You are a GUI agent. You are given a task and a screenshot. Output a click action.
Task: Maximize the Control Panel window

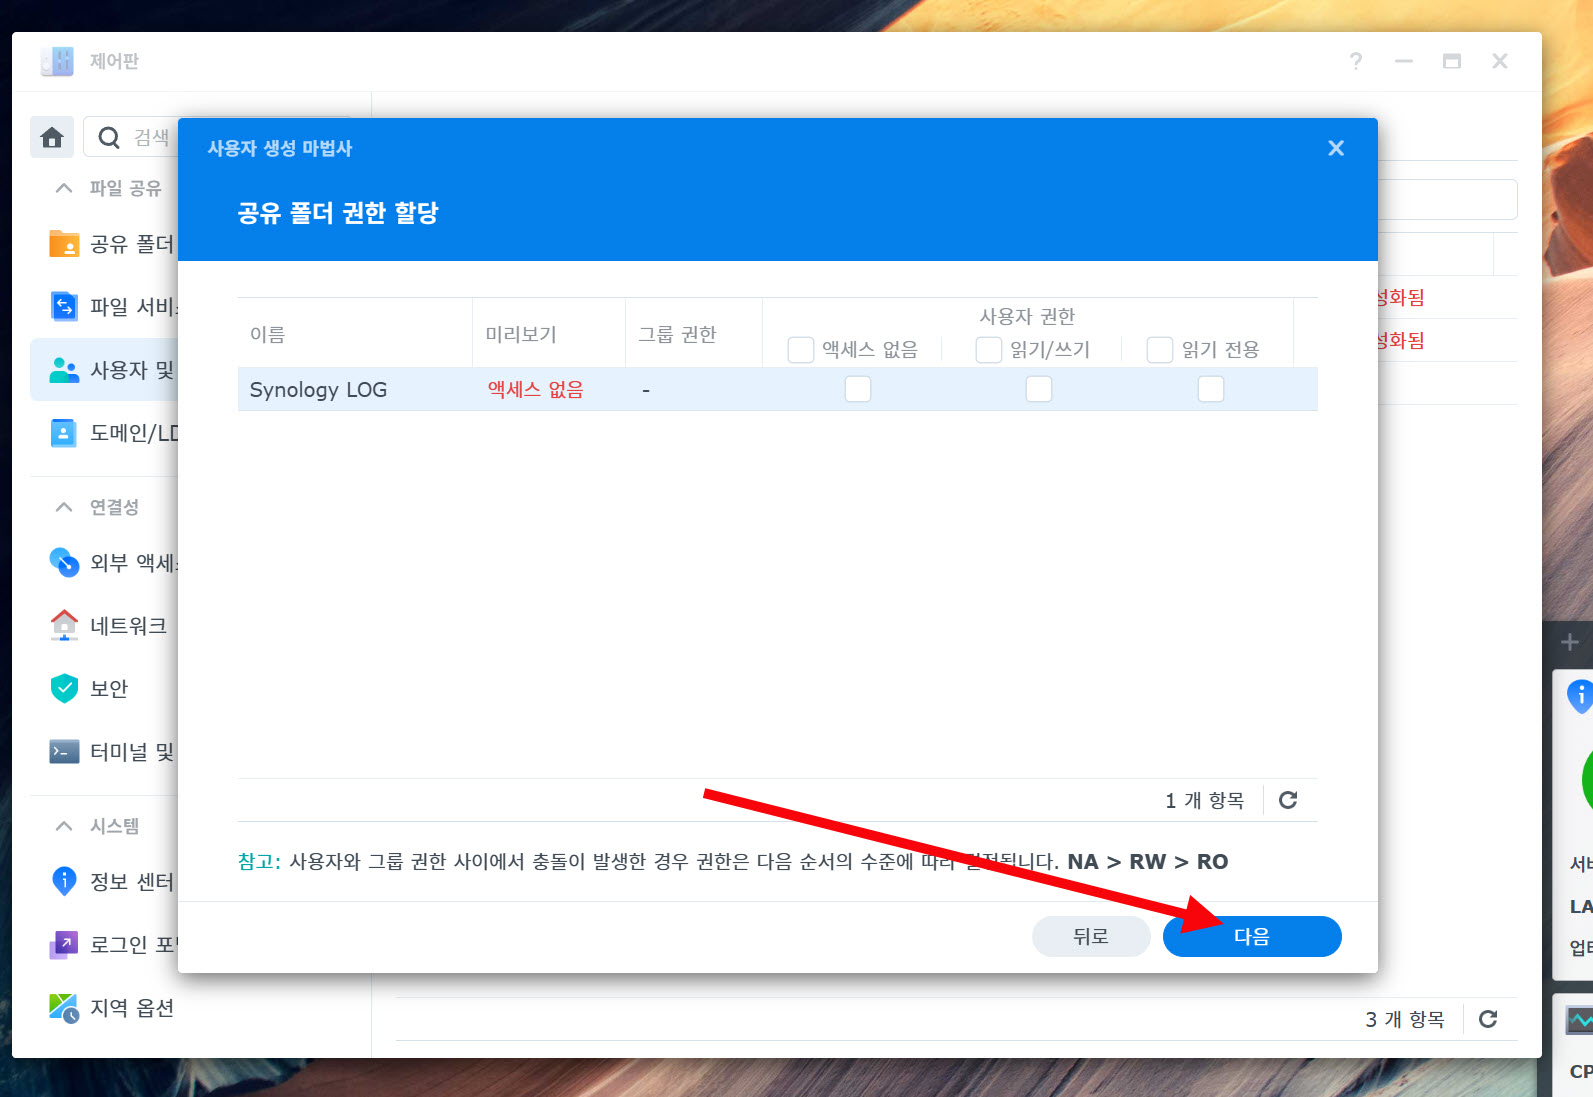coord(1452,61)
